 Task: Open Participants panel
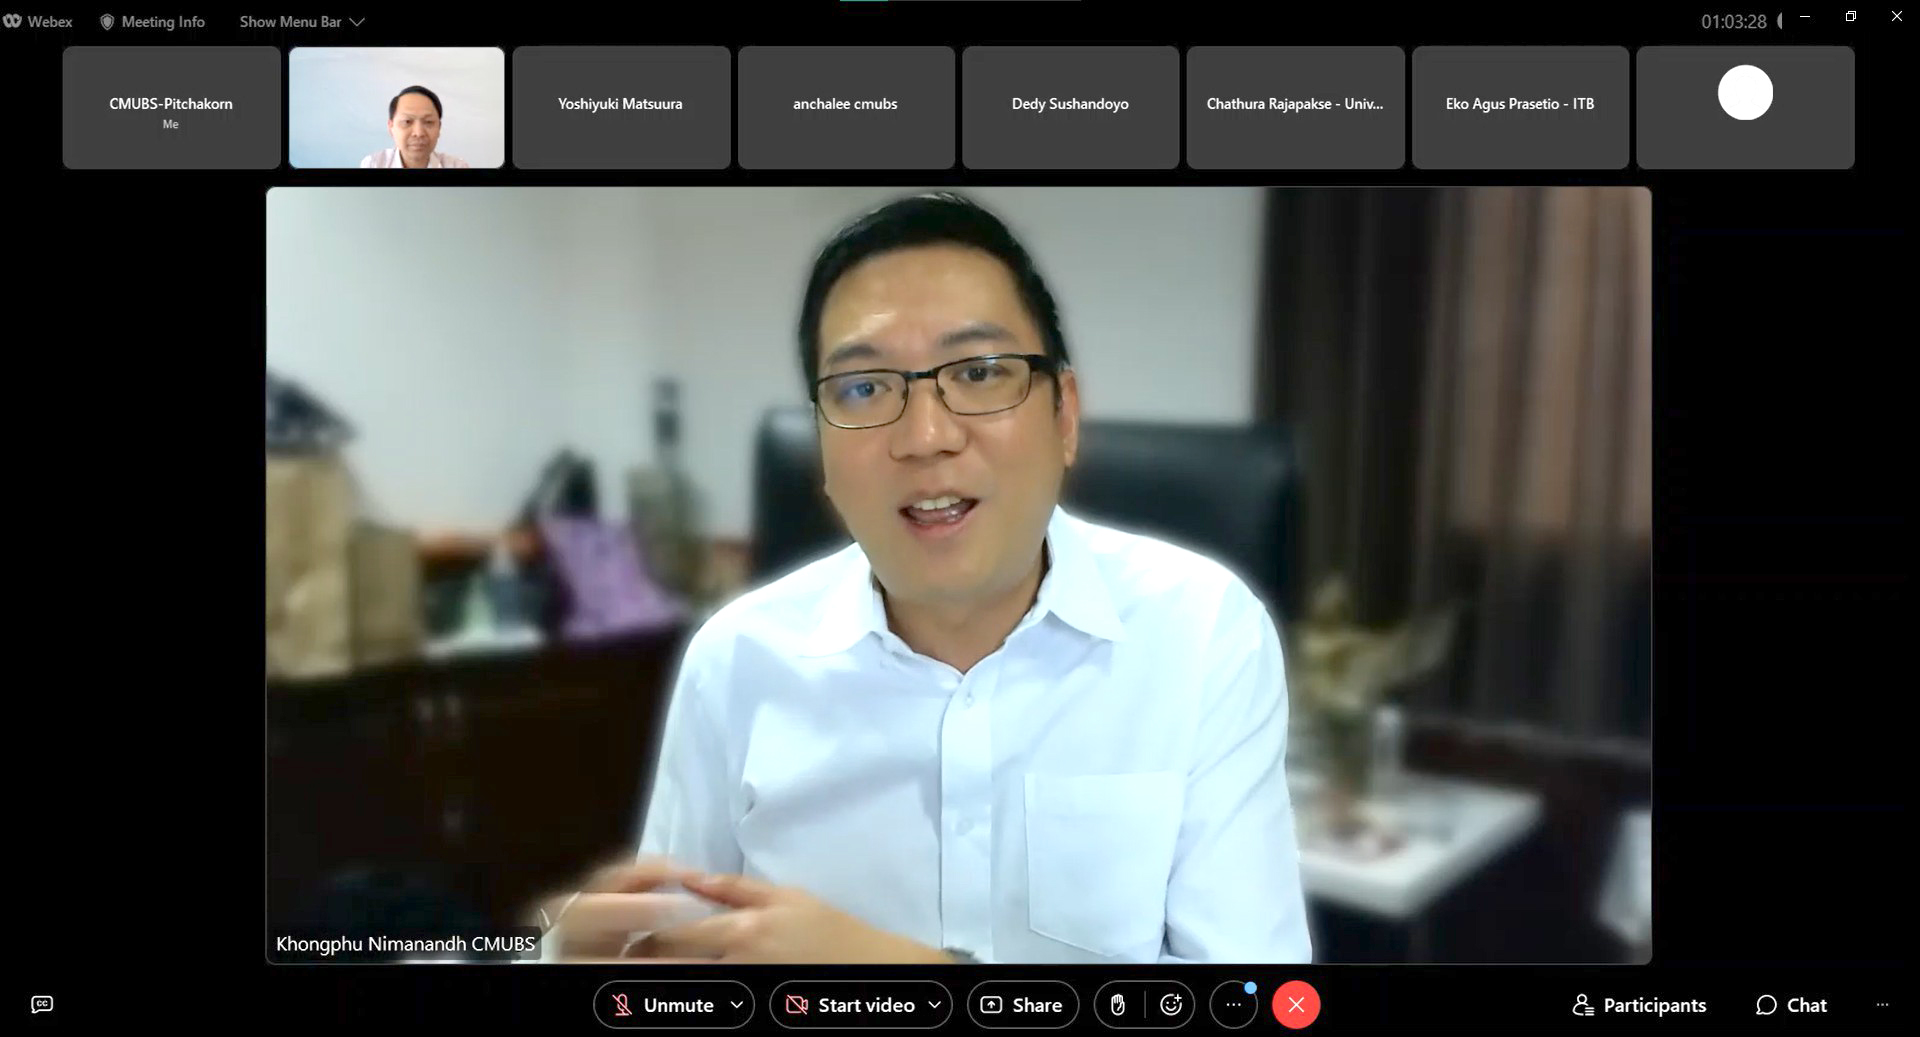[x=1639, y=1005]
